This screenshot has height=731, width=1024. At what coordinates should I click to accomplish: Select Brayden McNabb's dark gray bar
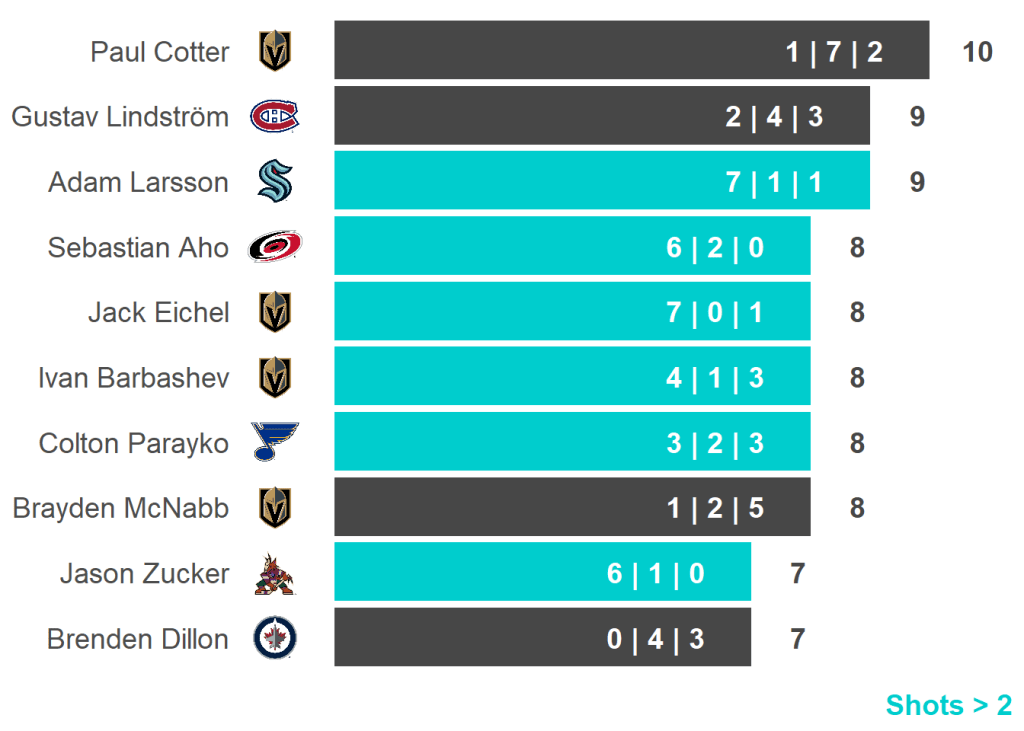tap(572, 507)
